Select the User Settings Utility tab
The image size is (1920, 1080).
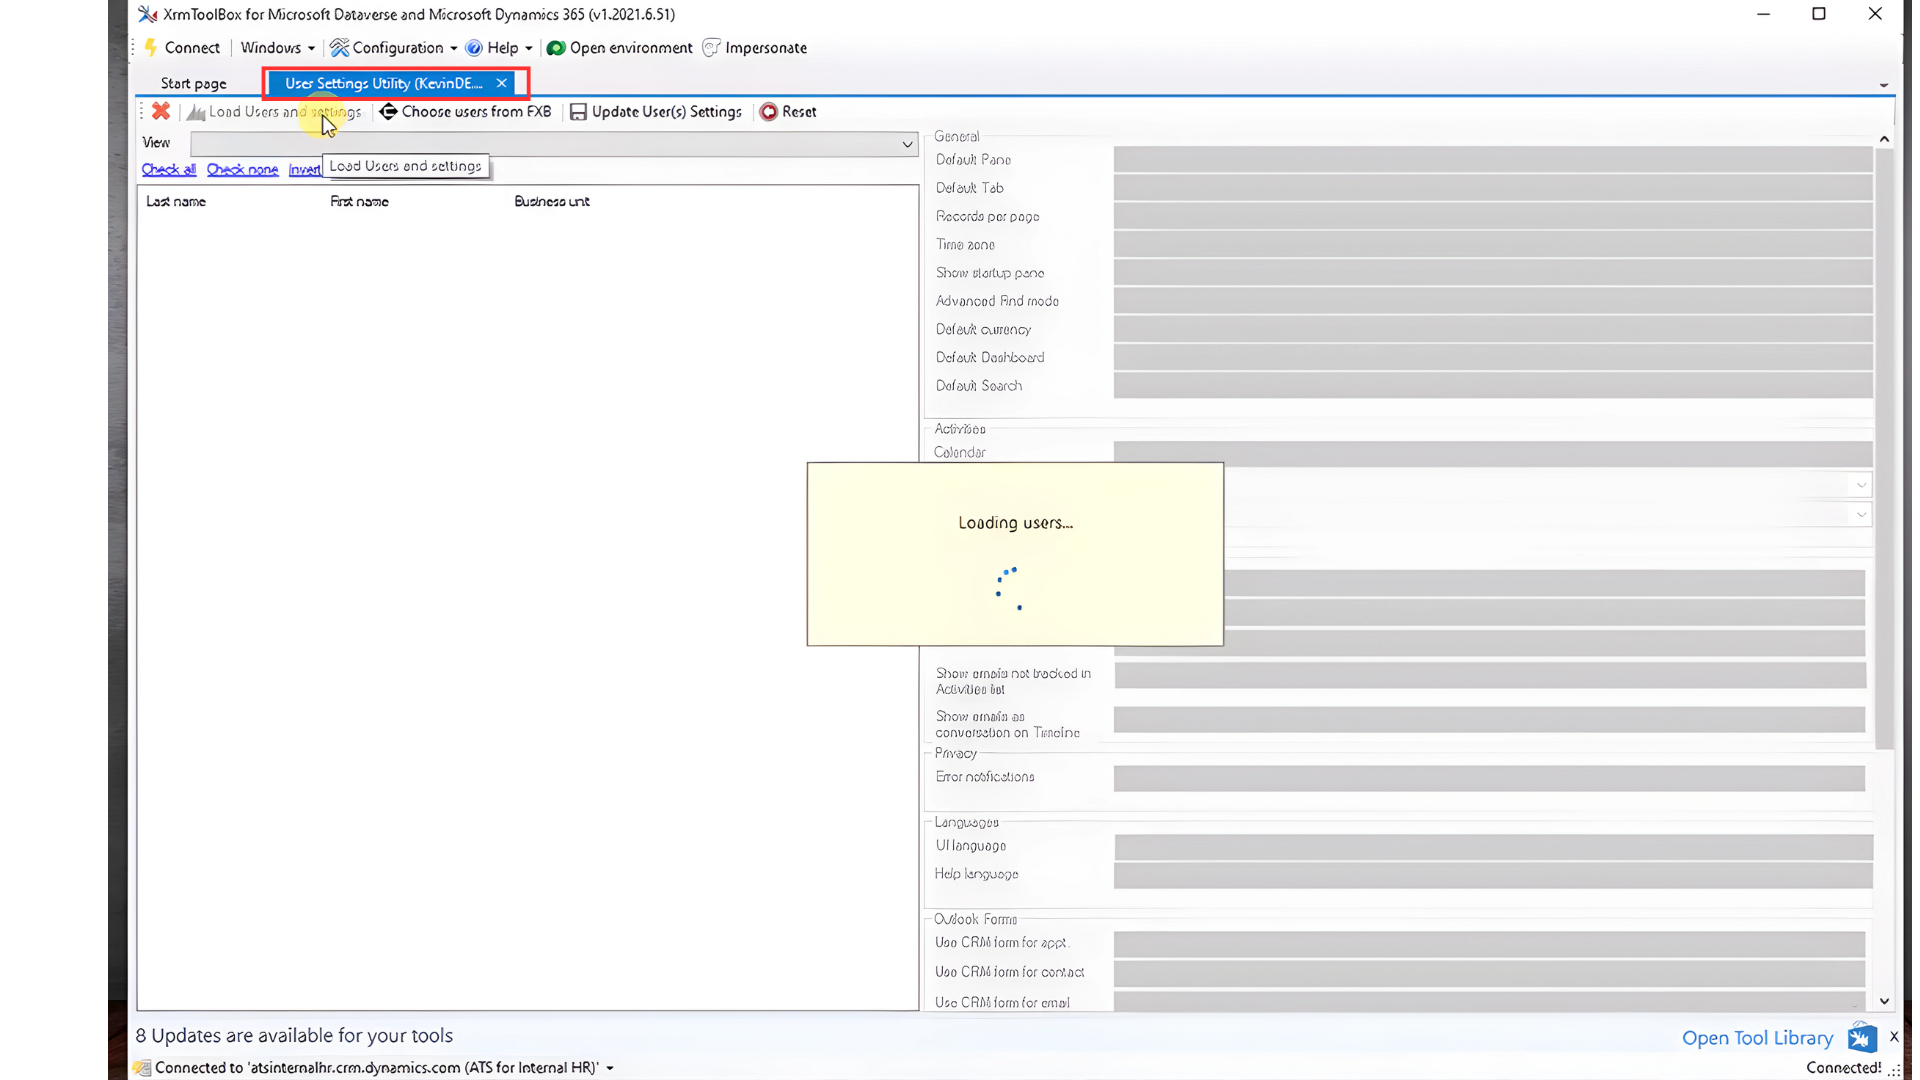pos(383,83)
